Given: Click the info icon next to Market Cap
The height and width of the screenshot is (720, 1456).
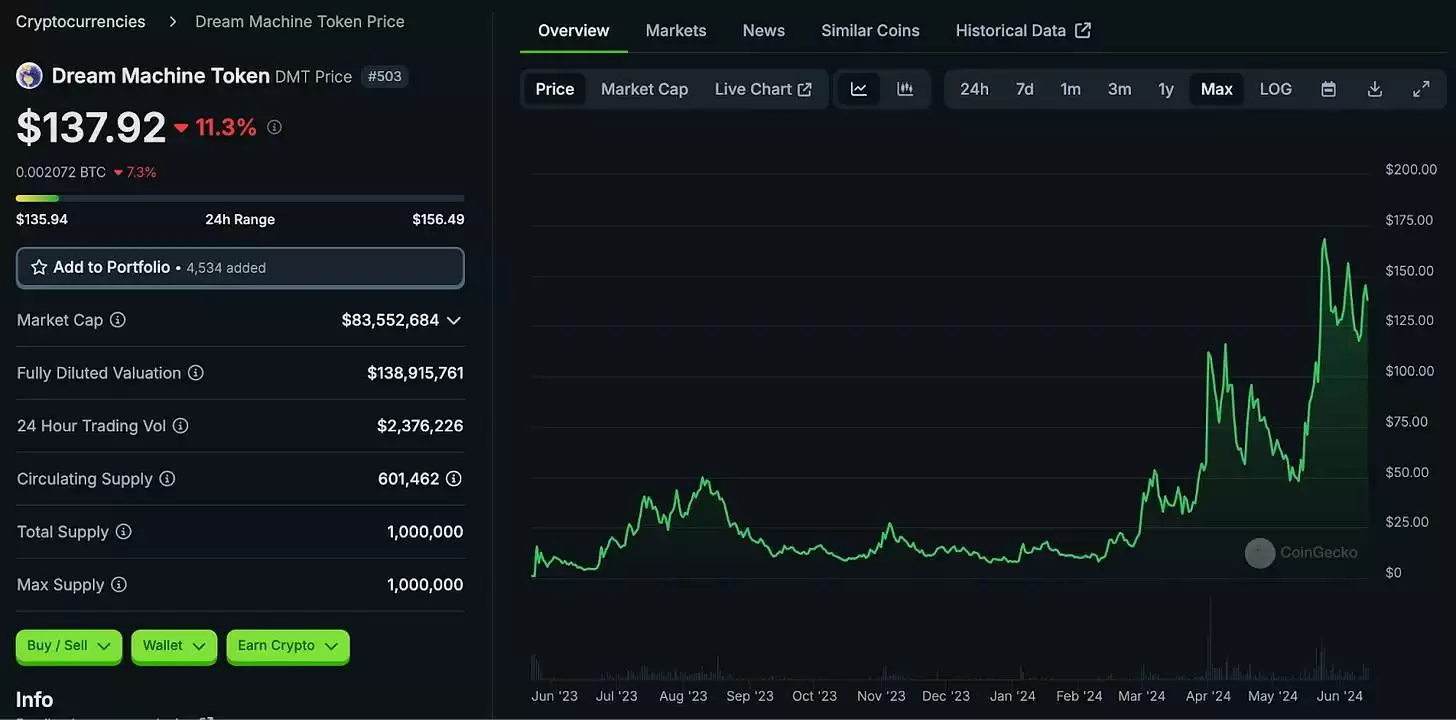Looking at the screenshot, I should [118, 320].
